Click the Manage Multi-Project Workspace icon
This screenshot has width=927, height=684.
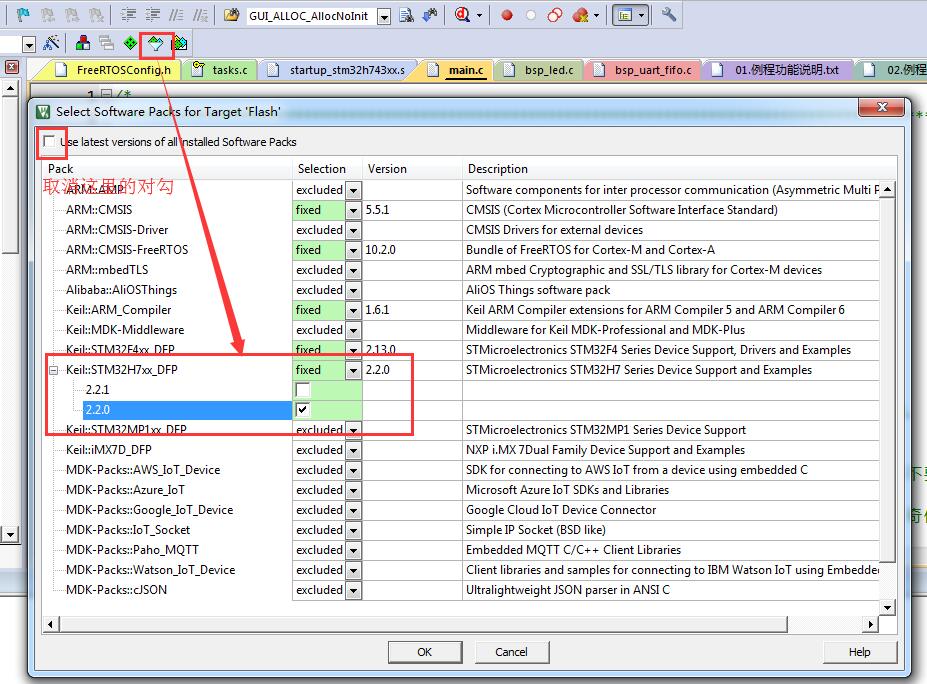pyautogui.click(x=107, y=43)
